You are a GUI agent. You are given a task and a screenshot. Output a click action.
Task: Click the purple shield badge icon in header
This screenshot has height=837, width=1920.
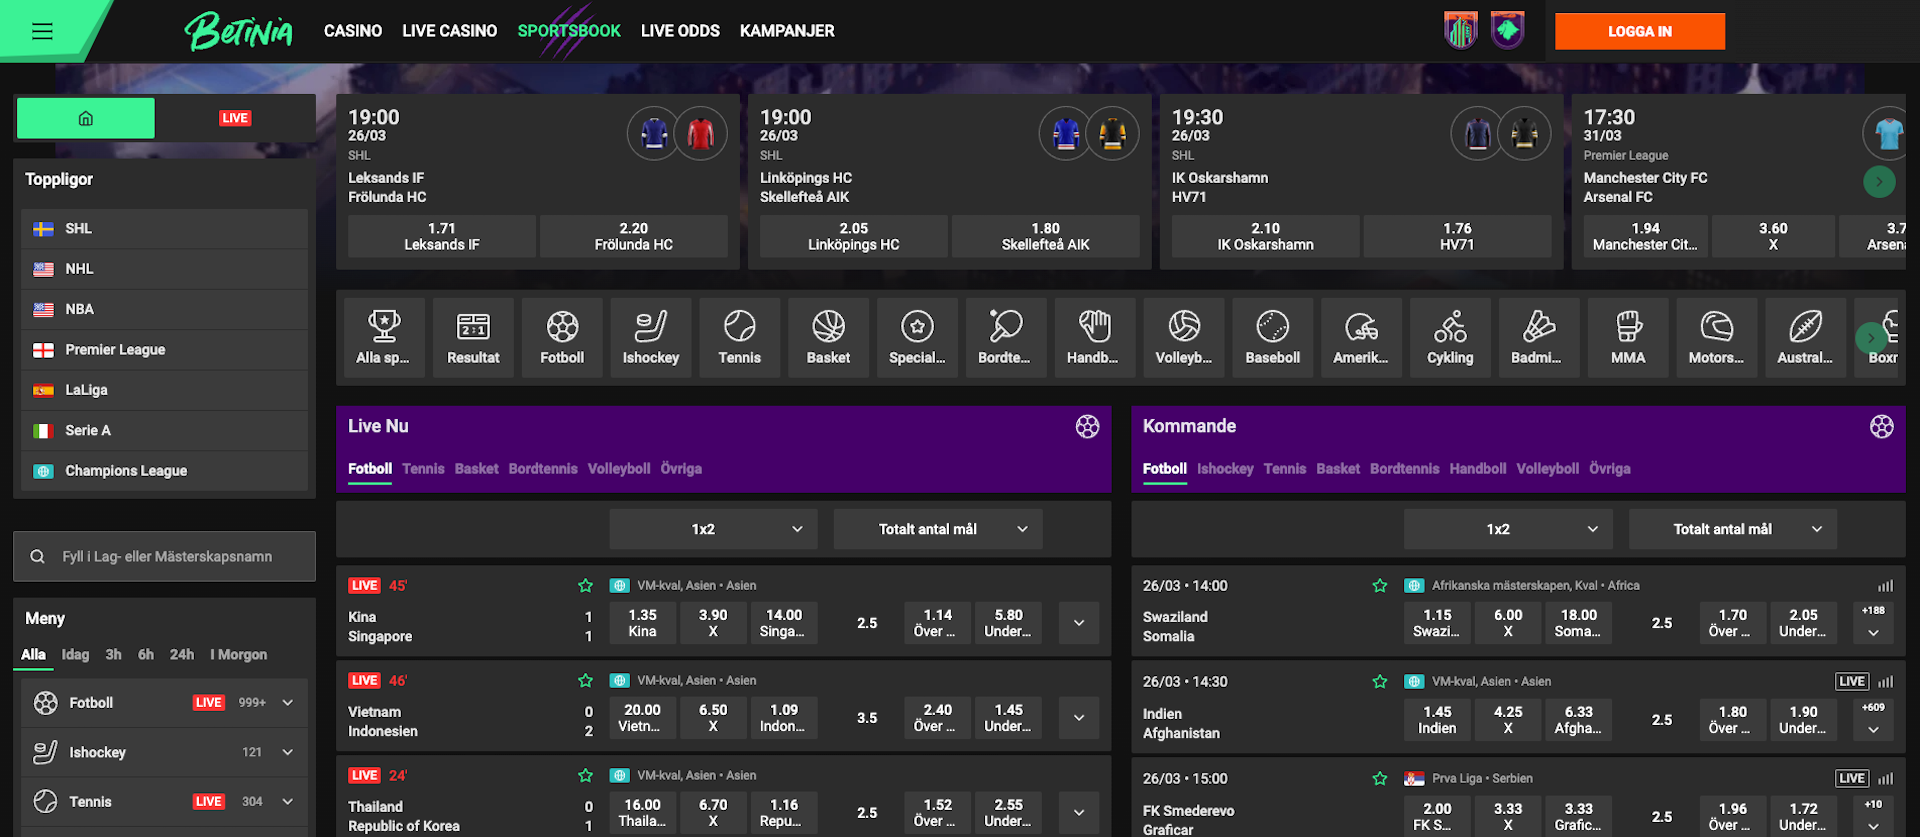click(1508, 30)
